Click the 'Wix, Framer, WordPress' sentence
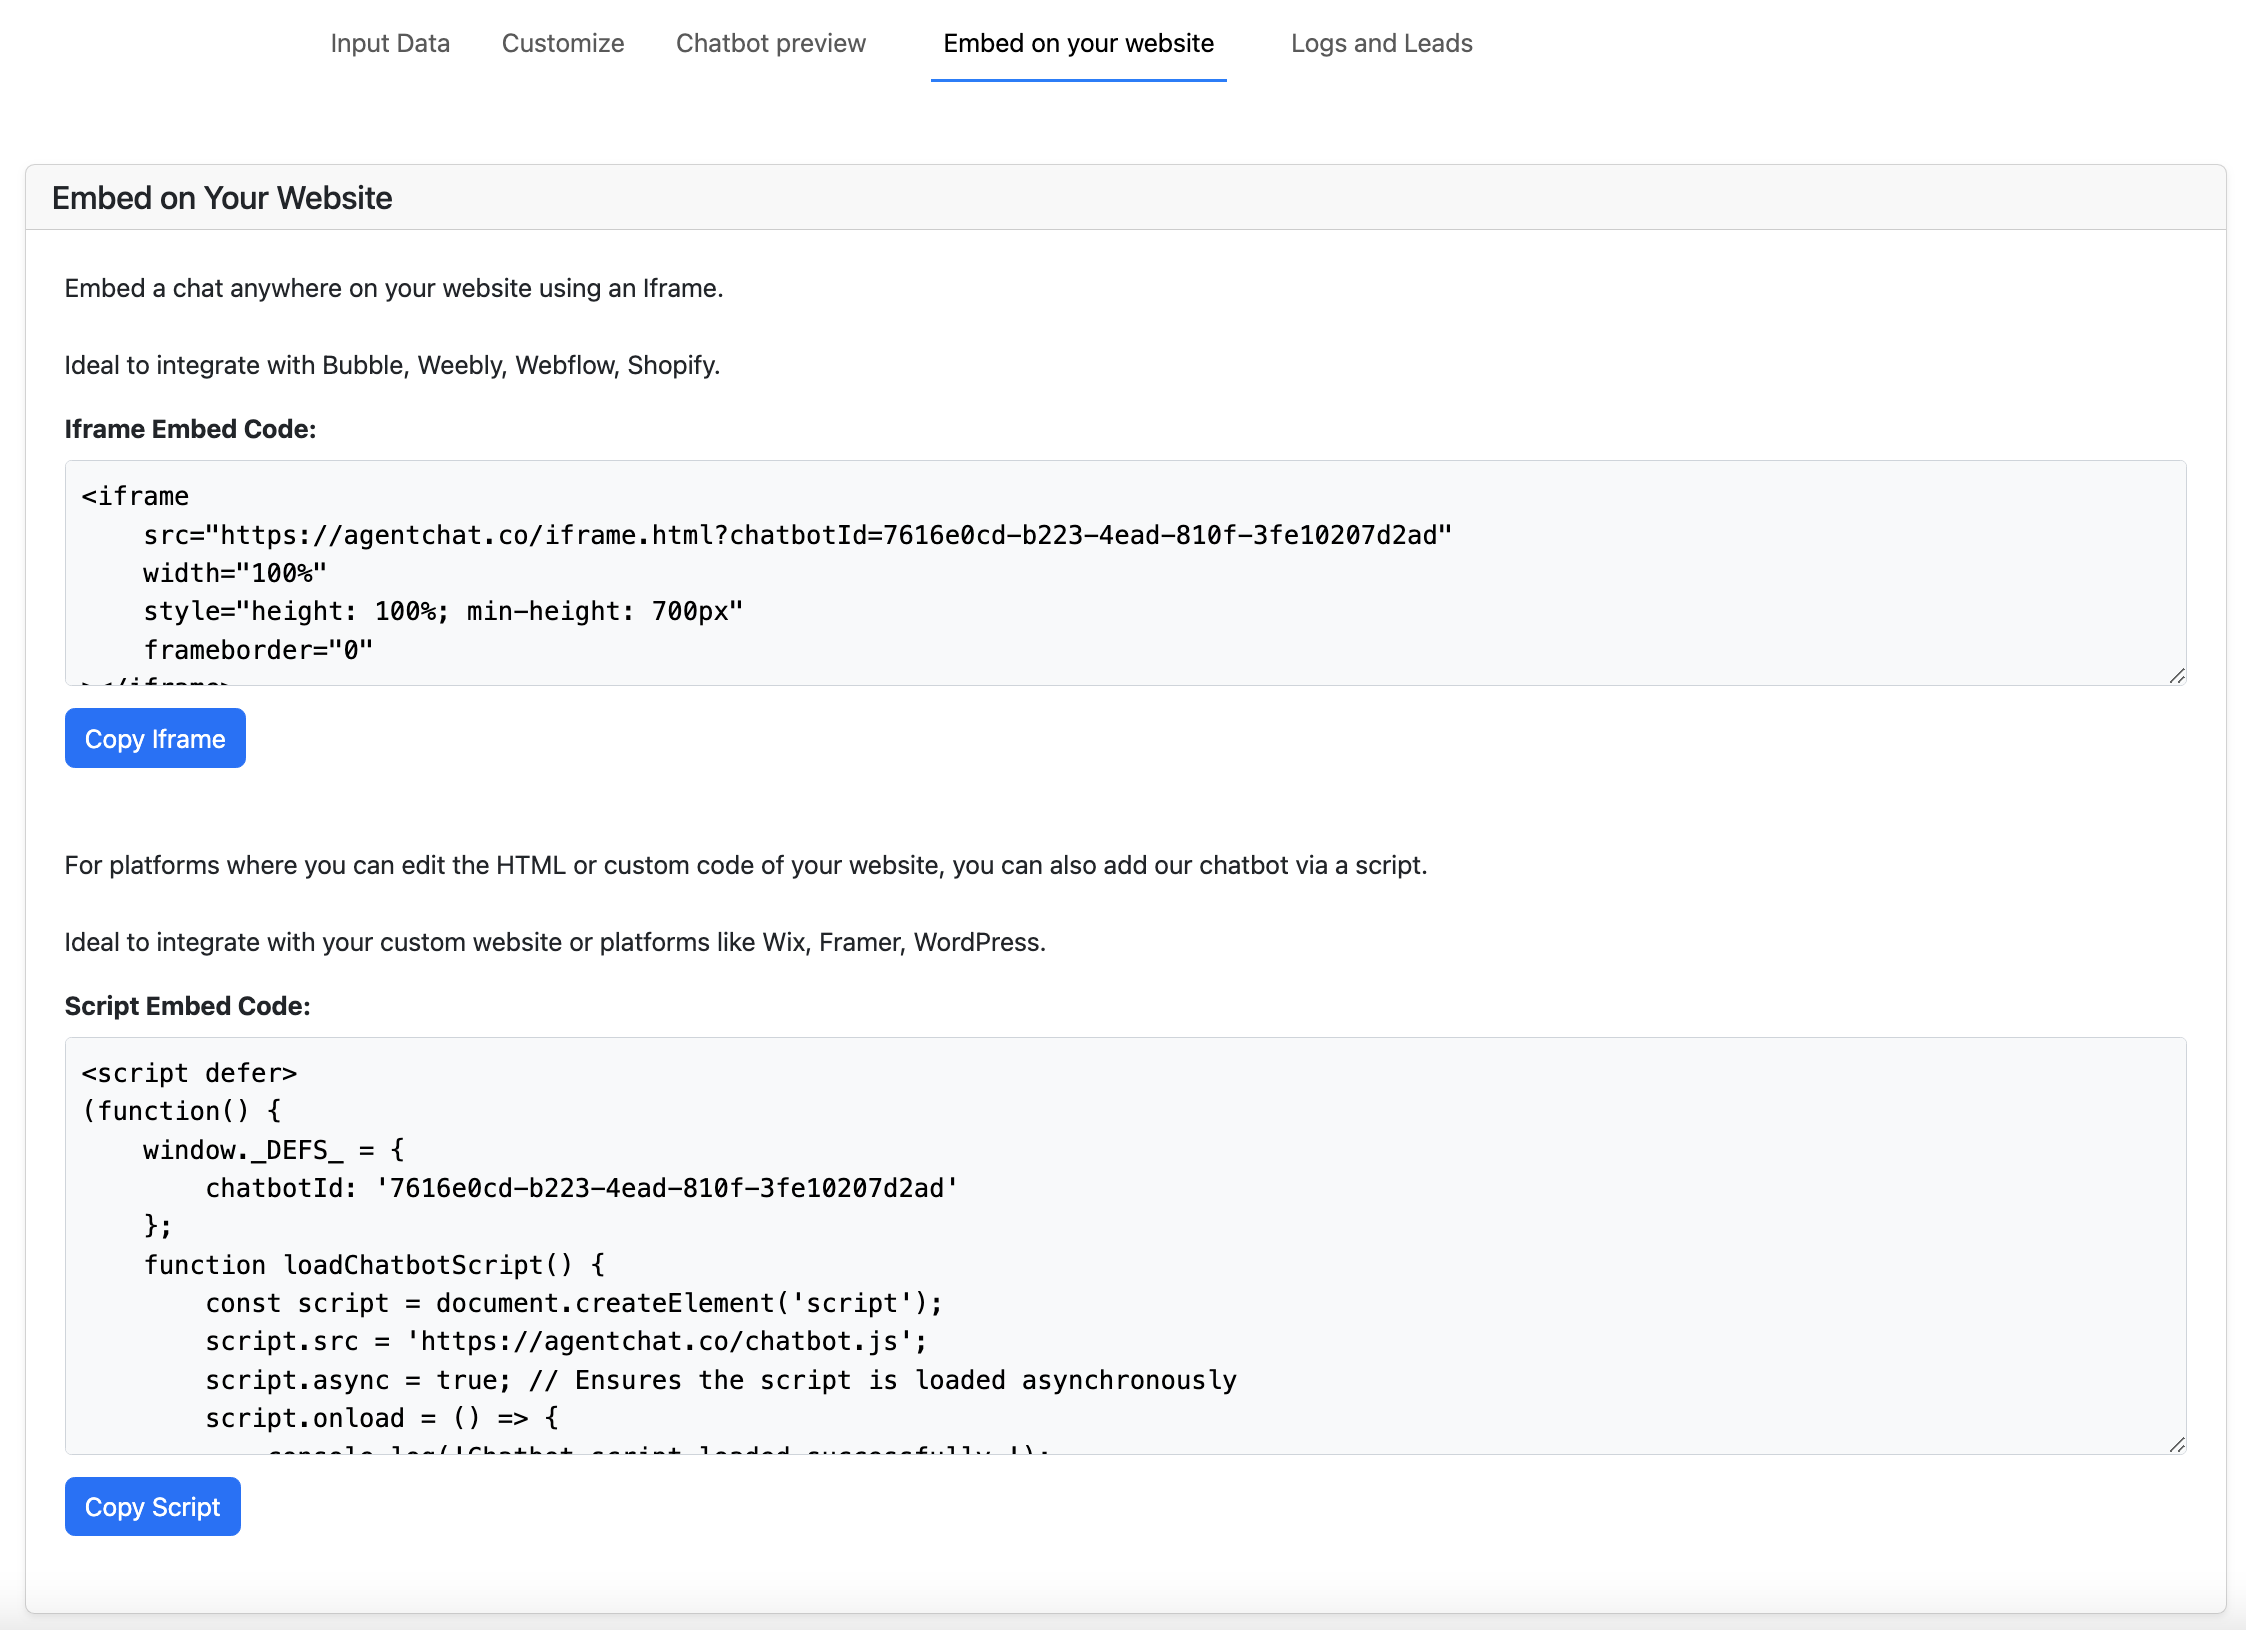The image size is (2246, 1630). [x=555, y=942]
